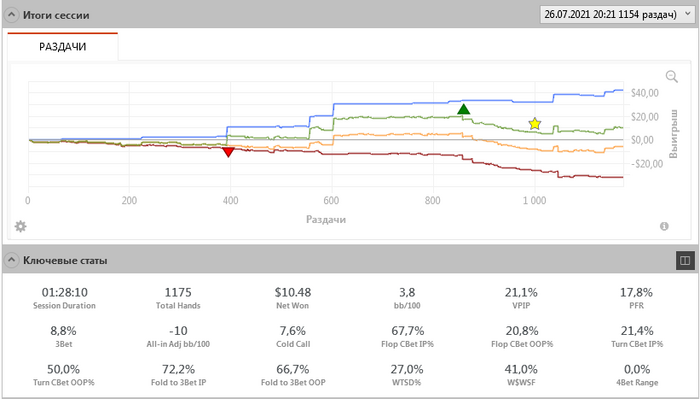This screenshot has height=399, width=700.
Task: Click the blue line at graph end
Action: coord(620,90)
